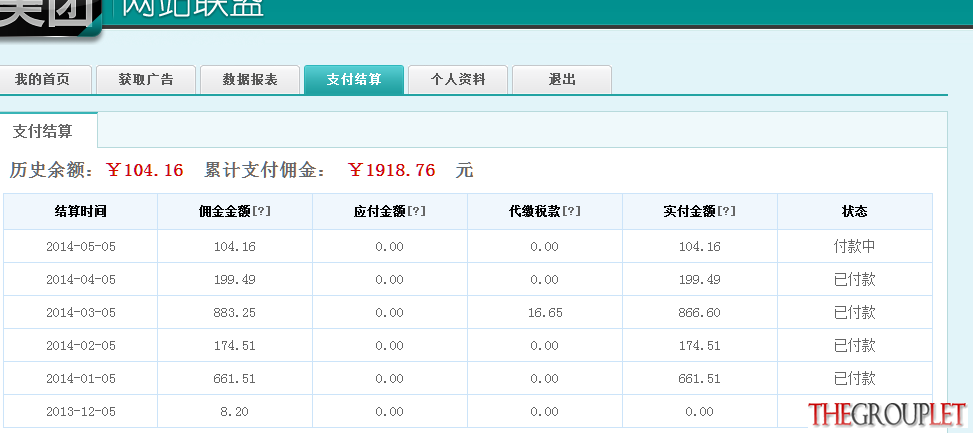Select the date cell 2014-05-05
The image size is (973, 433).
pos(81,246)
